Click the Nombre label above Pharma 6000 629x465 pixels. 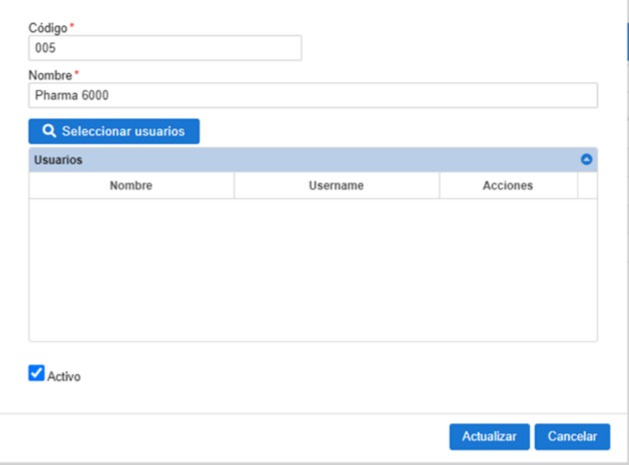pos(50,75)
